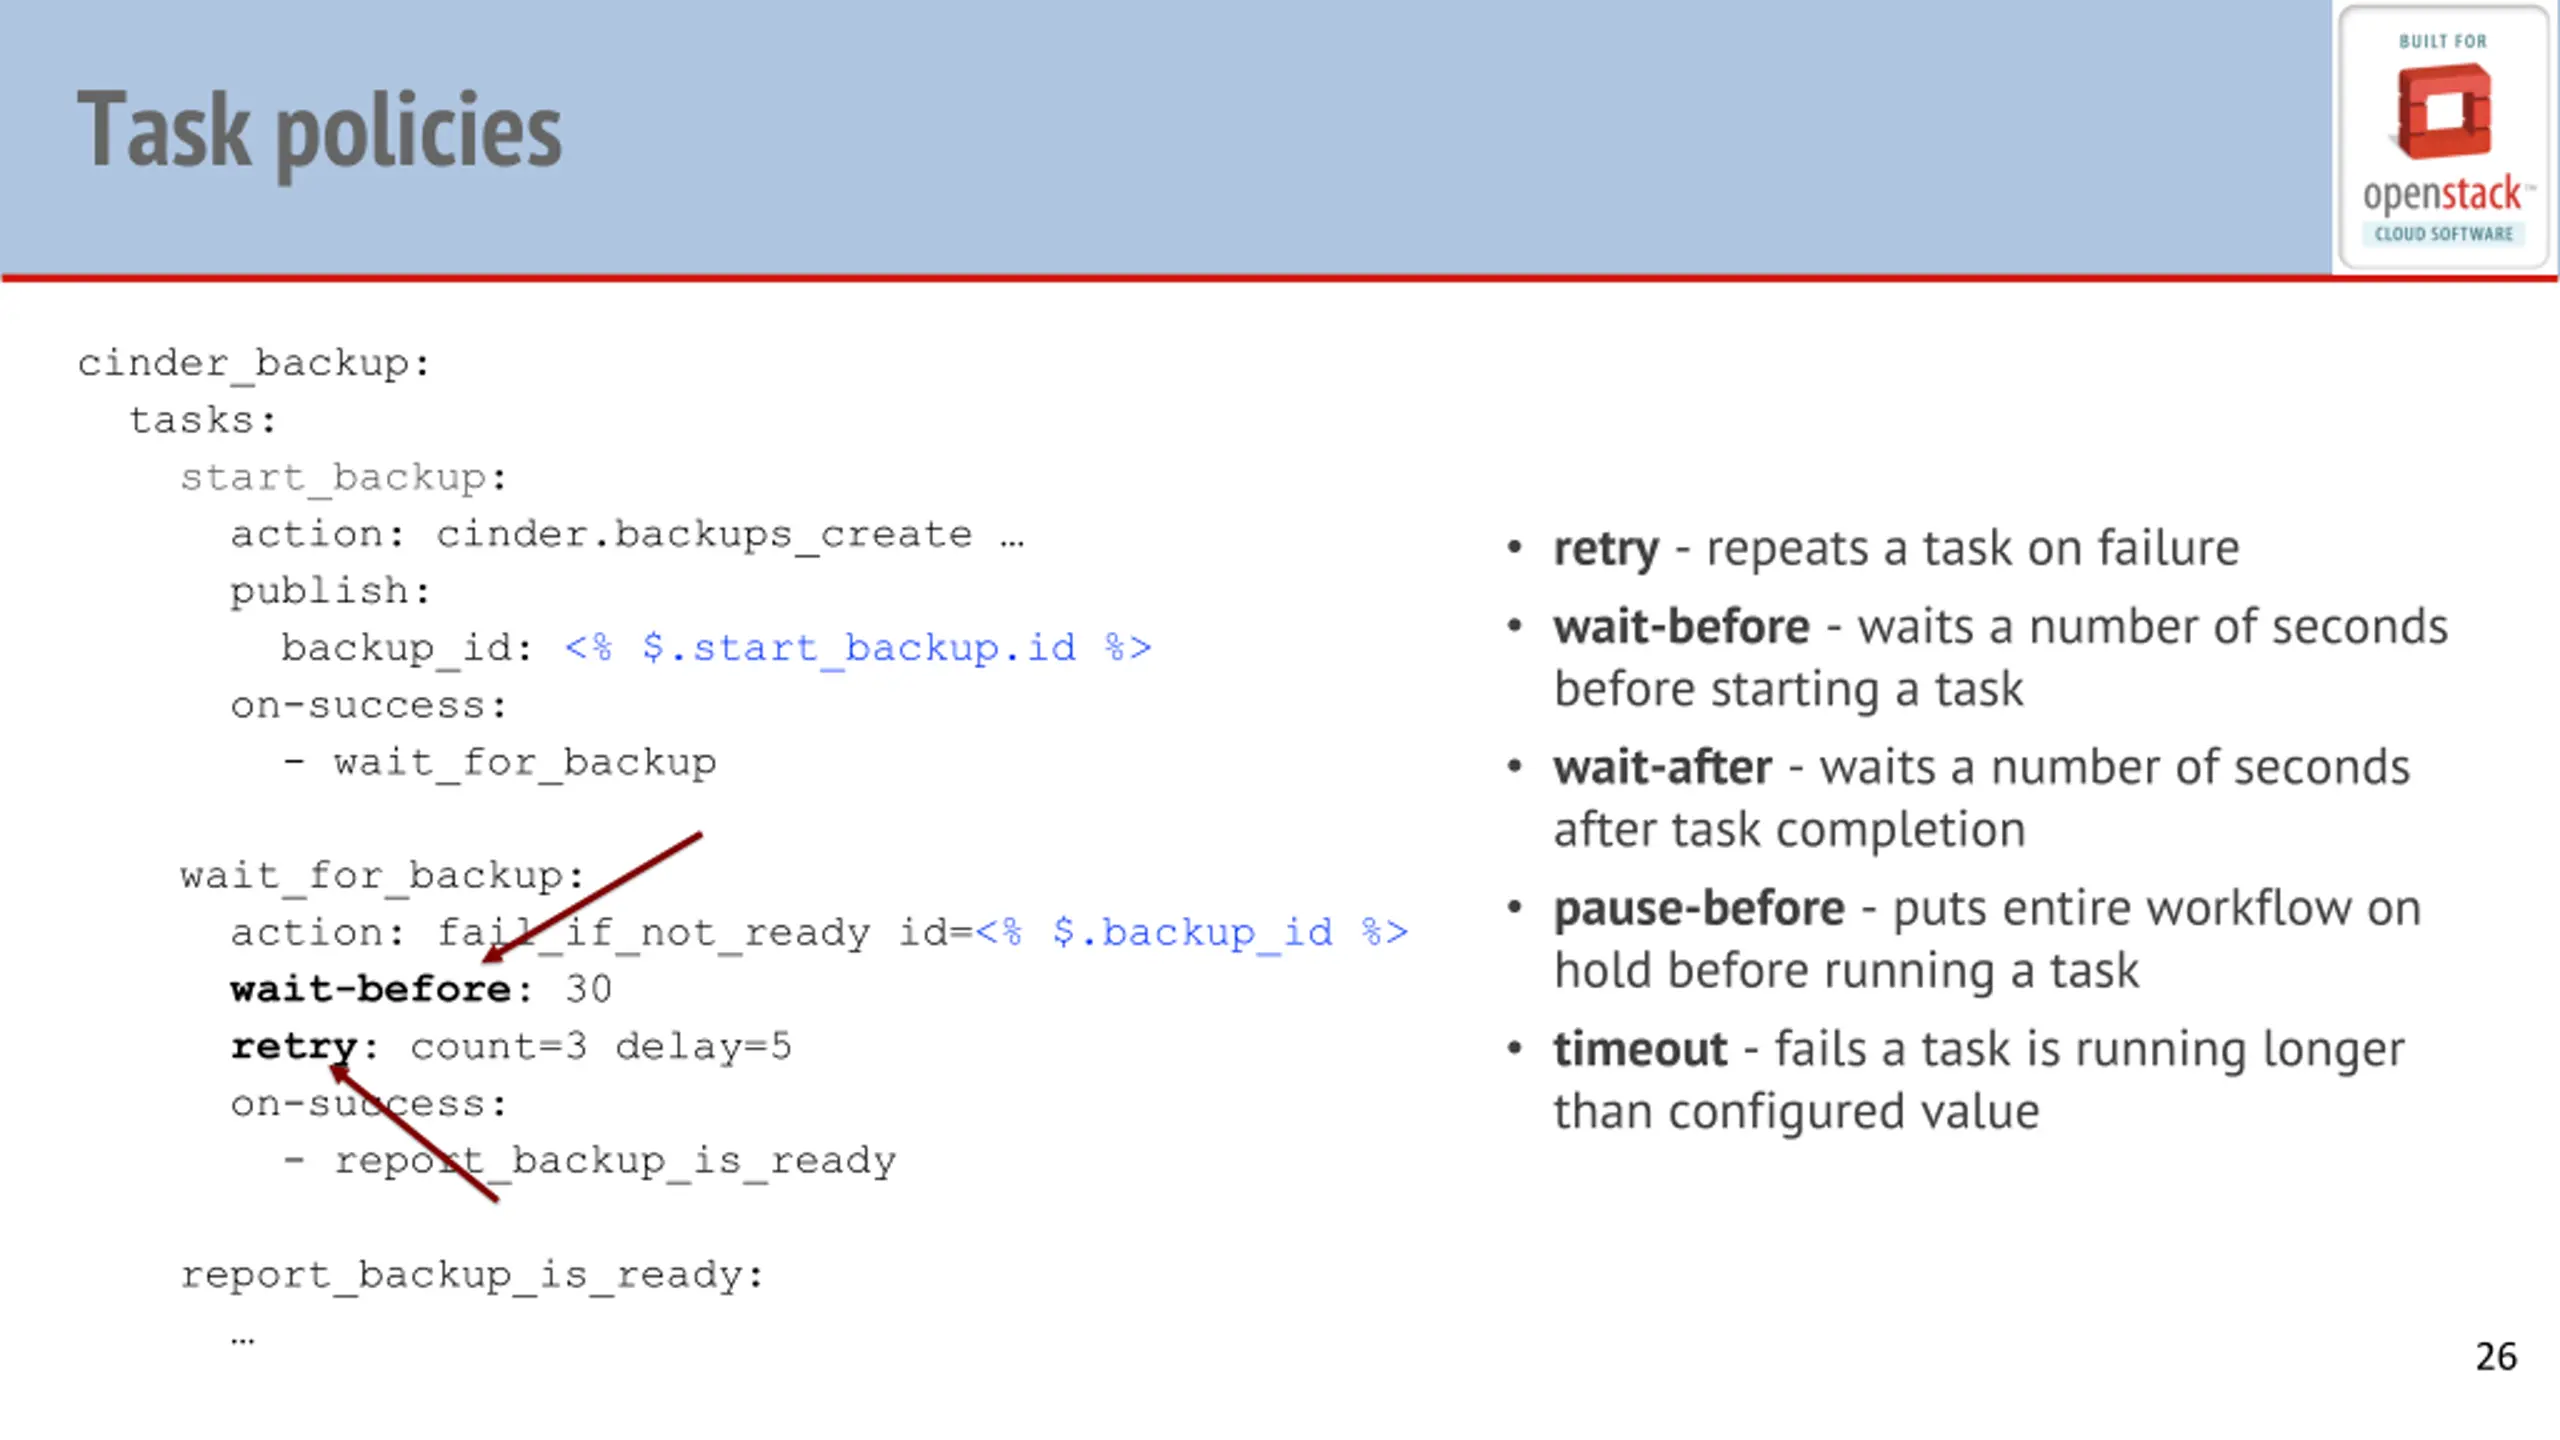The height and width of the screenshot is (1440, 2560).
Task: Click the 'backup_id:' key in publish block
Action: [407, 649]
